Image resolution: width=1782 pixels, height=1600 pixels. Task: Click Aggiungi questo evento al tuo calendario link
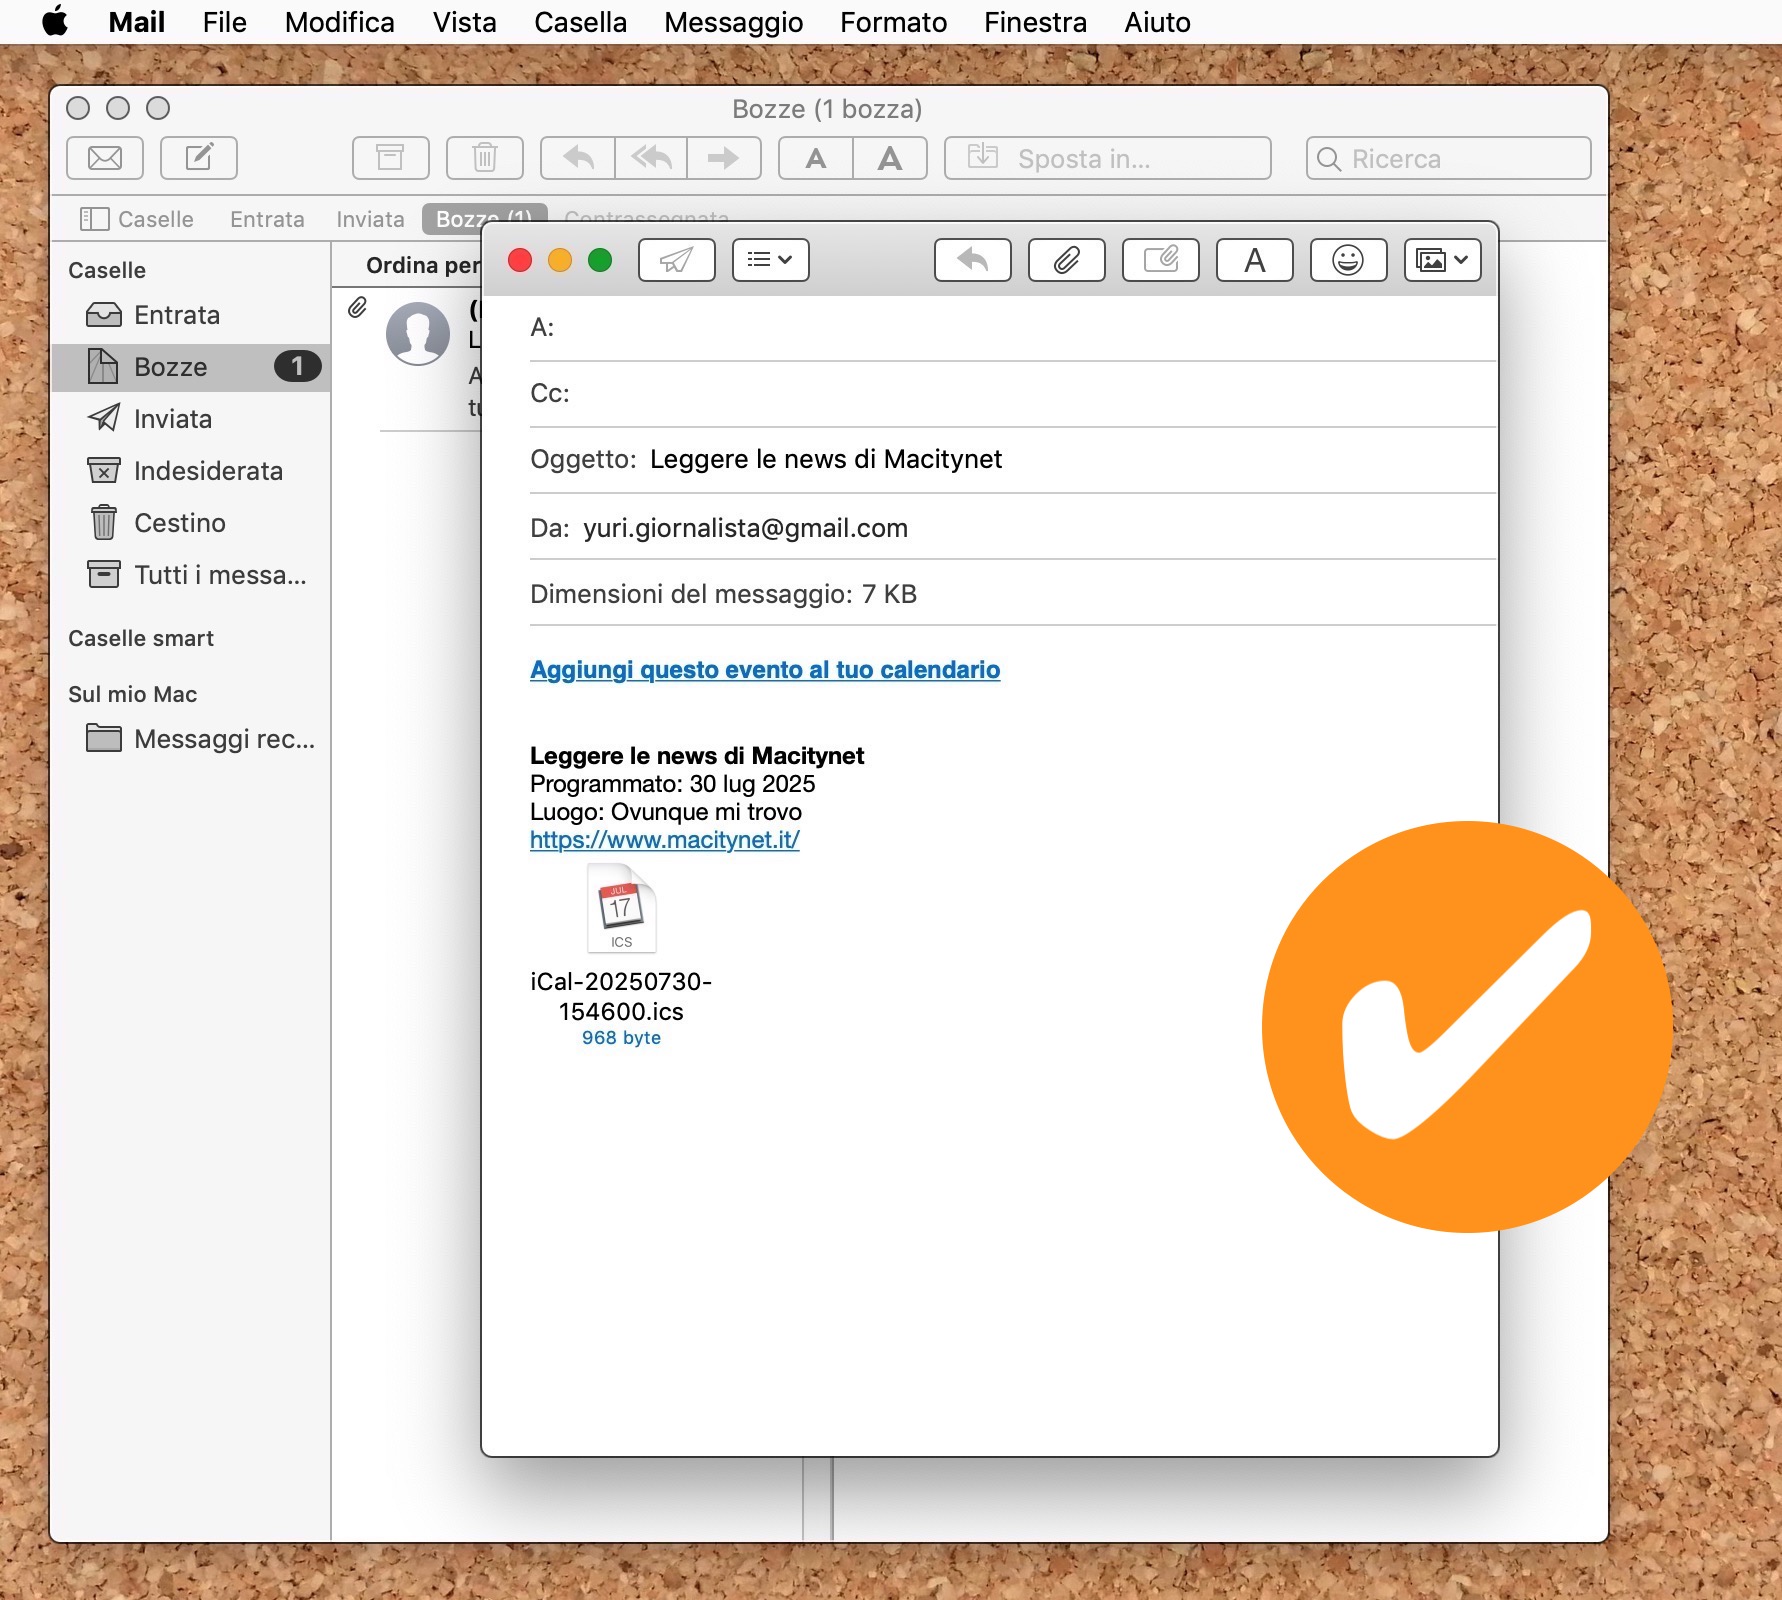[x=765, y=670]
